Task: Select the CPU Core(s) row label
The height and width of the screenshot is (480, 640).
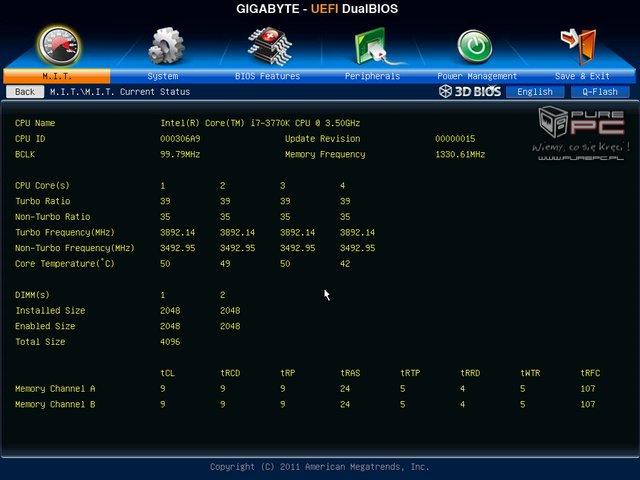Action: (42, 186)
